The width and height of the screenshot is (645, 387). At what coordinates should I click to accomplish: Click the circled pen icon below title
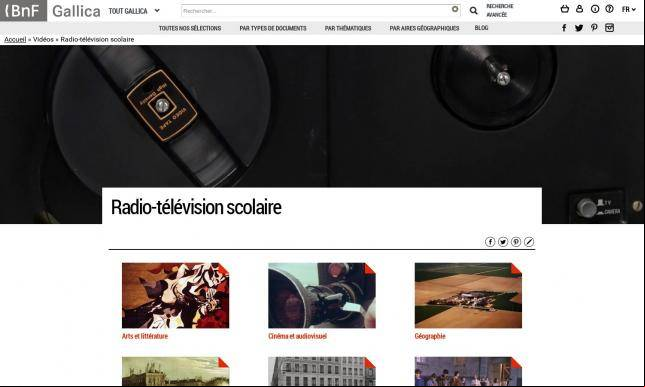[x=529, y=242]
